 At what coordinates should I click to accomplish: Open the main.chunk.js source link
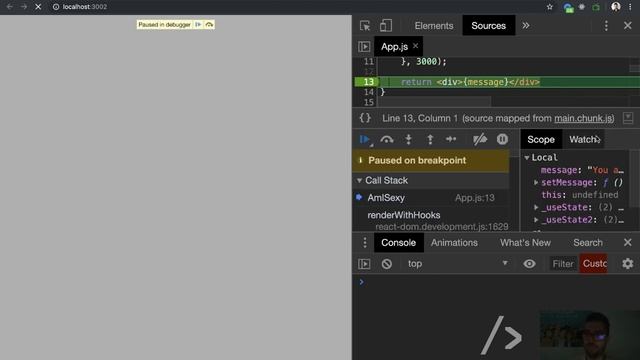point(584,118)
